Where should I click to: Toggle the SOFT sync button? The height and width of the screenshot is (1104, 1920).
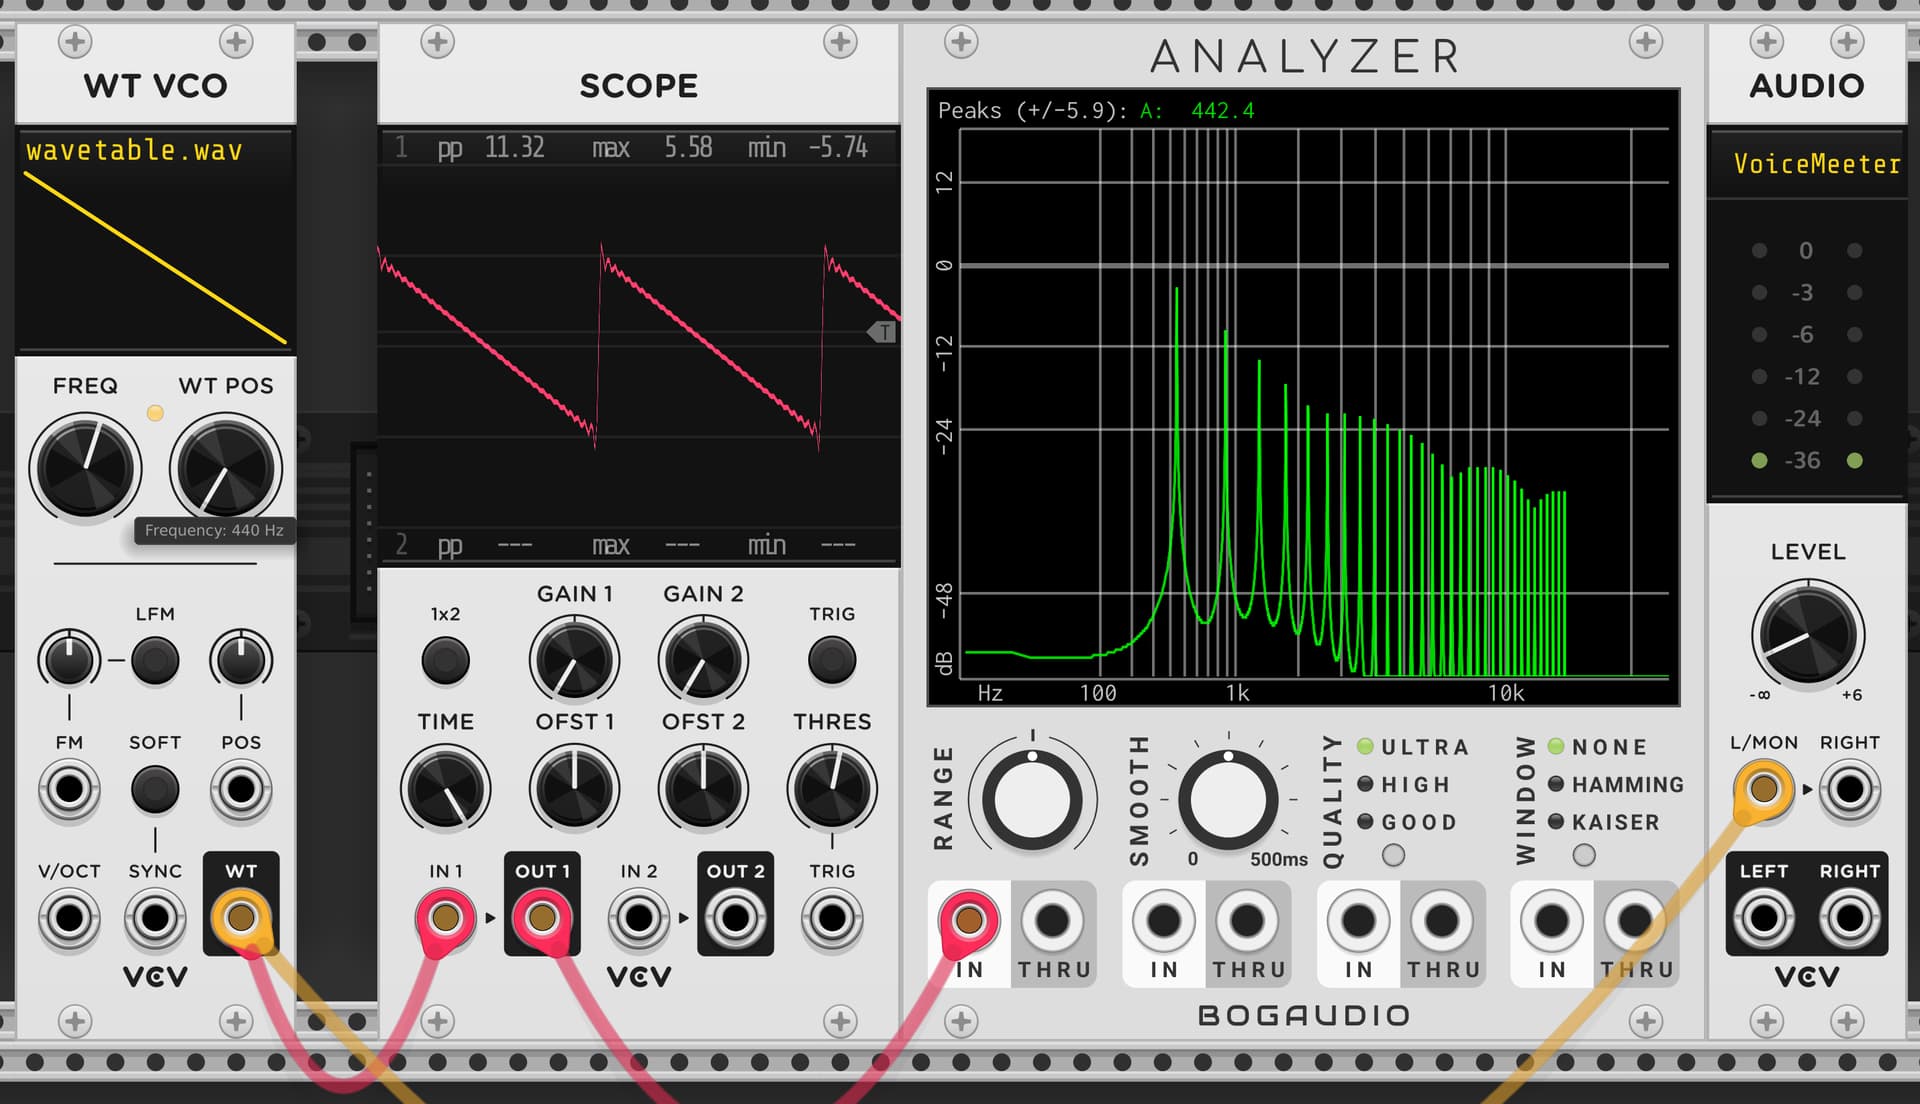click(x=155, y=789)
